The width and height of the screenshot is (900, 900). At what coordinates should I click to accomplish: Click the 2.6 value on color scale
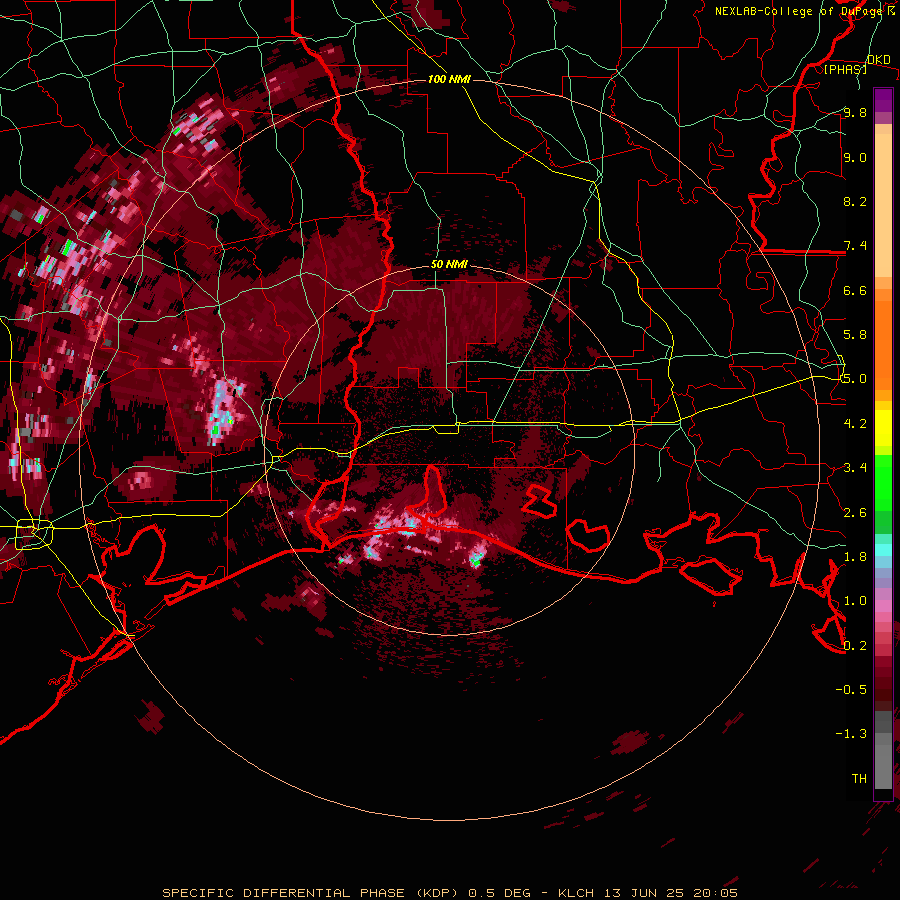[x=855, y=513]
